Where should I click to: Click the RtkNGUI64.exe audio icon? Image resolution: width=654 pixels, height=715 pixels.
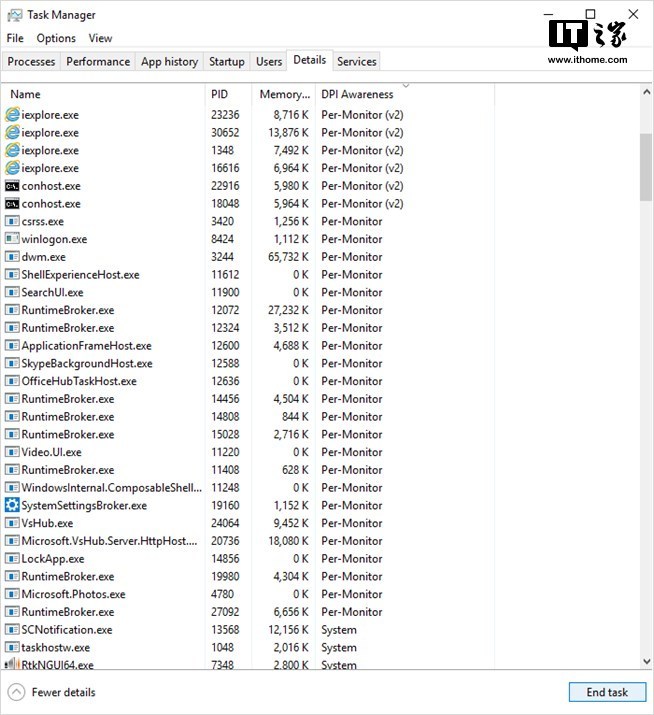(12, 664)
